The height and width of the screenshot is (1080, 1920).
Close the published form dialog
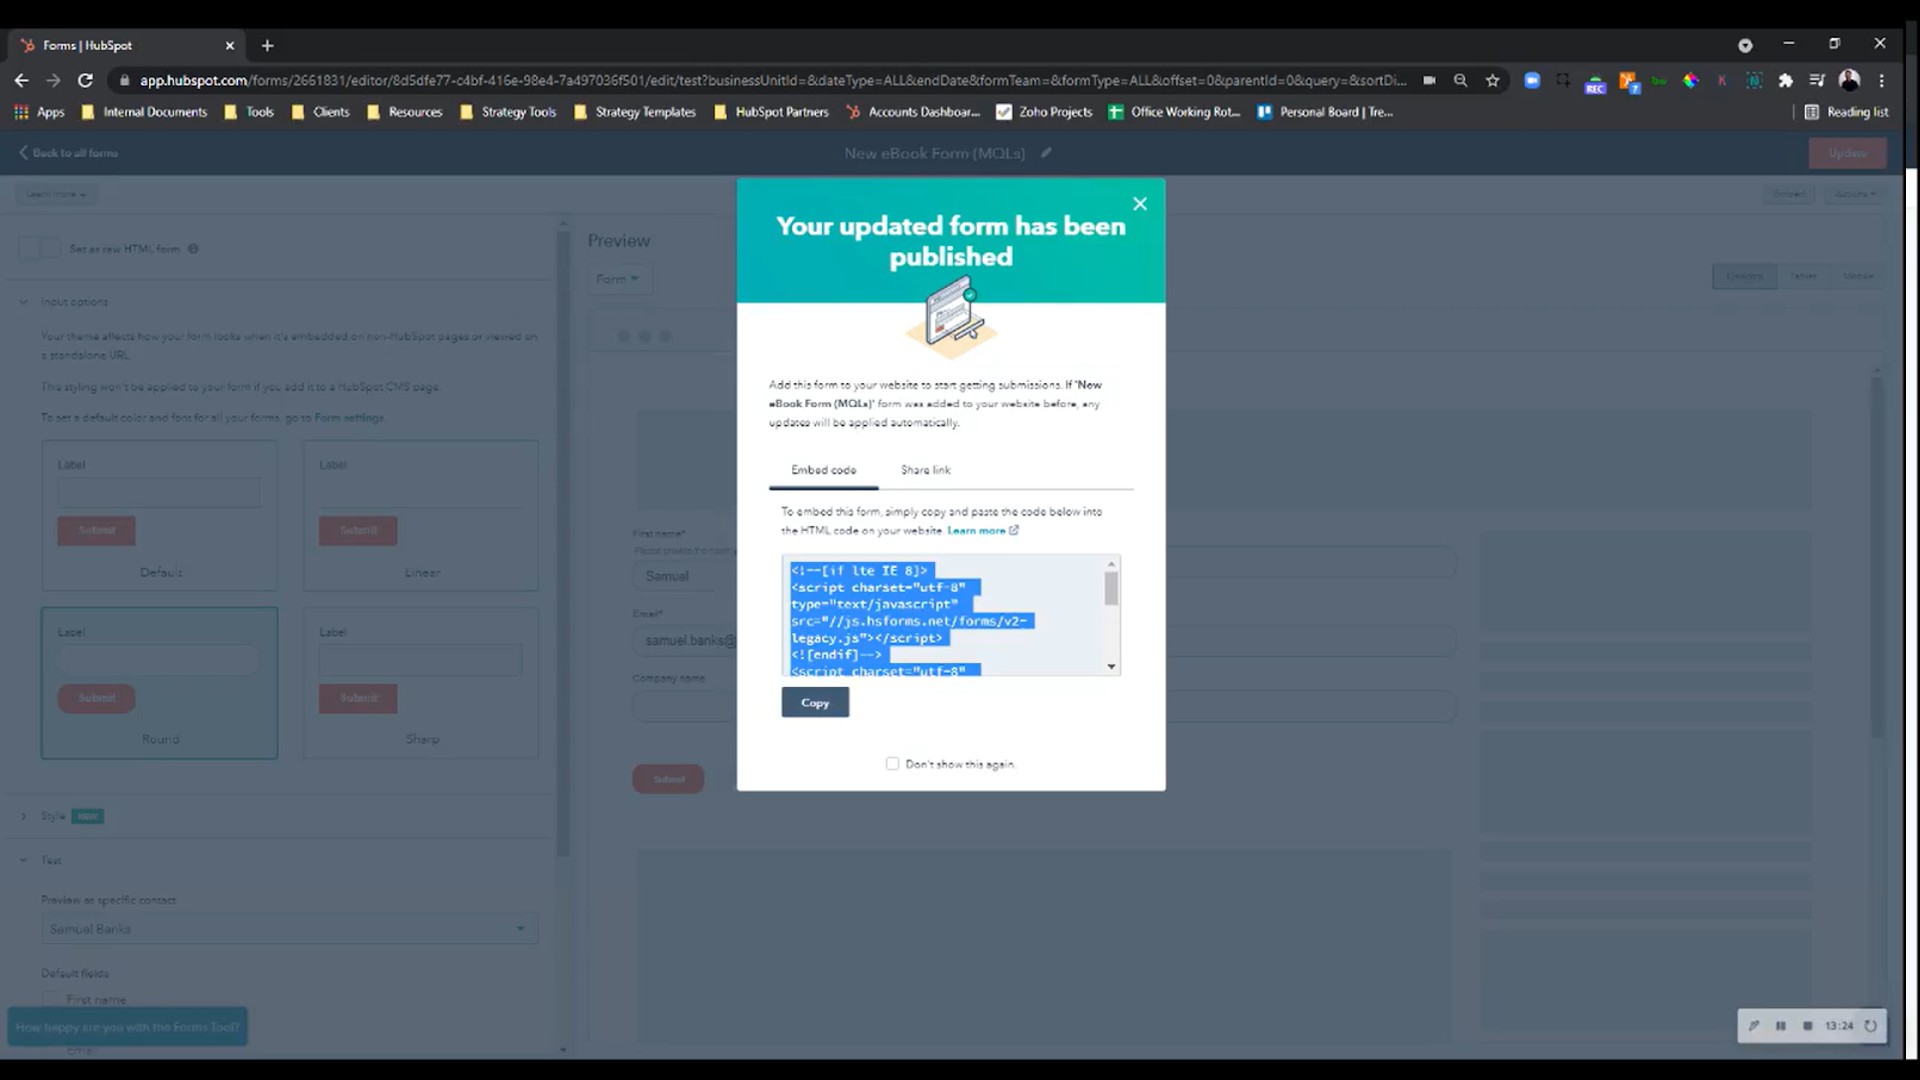pyautogui.click(x=1140, y=204)
